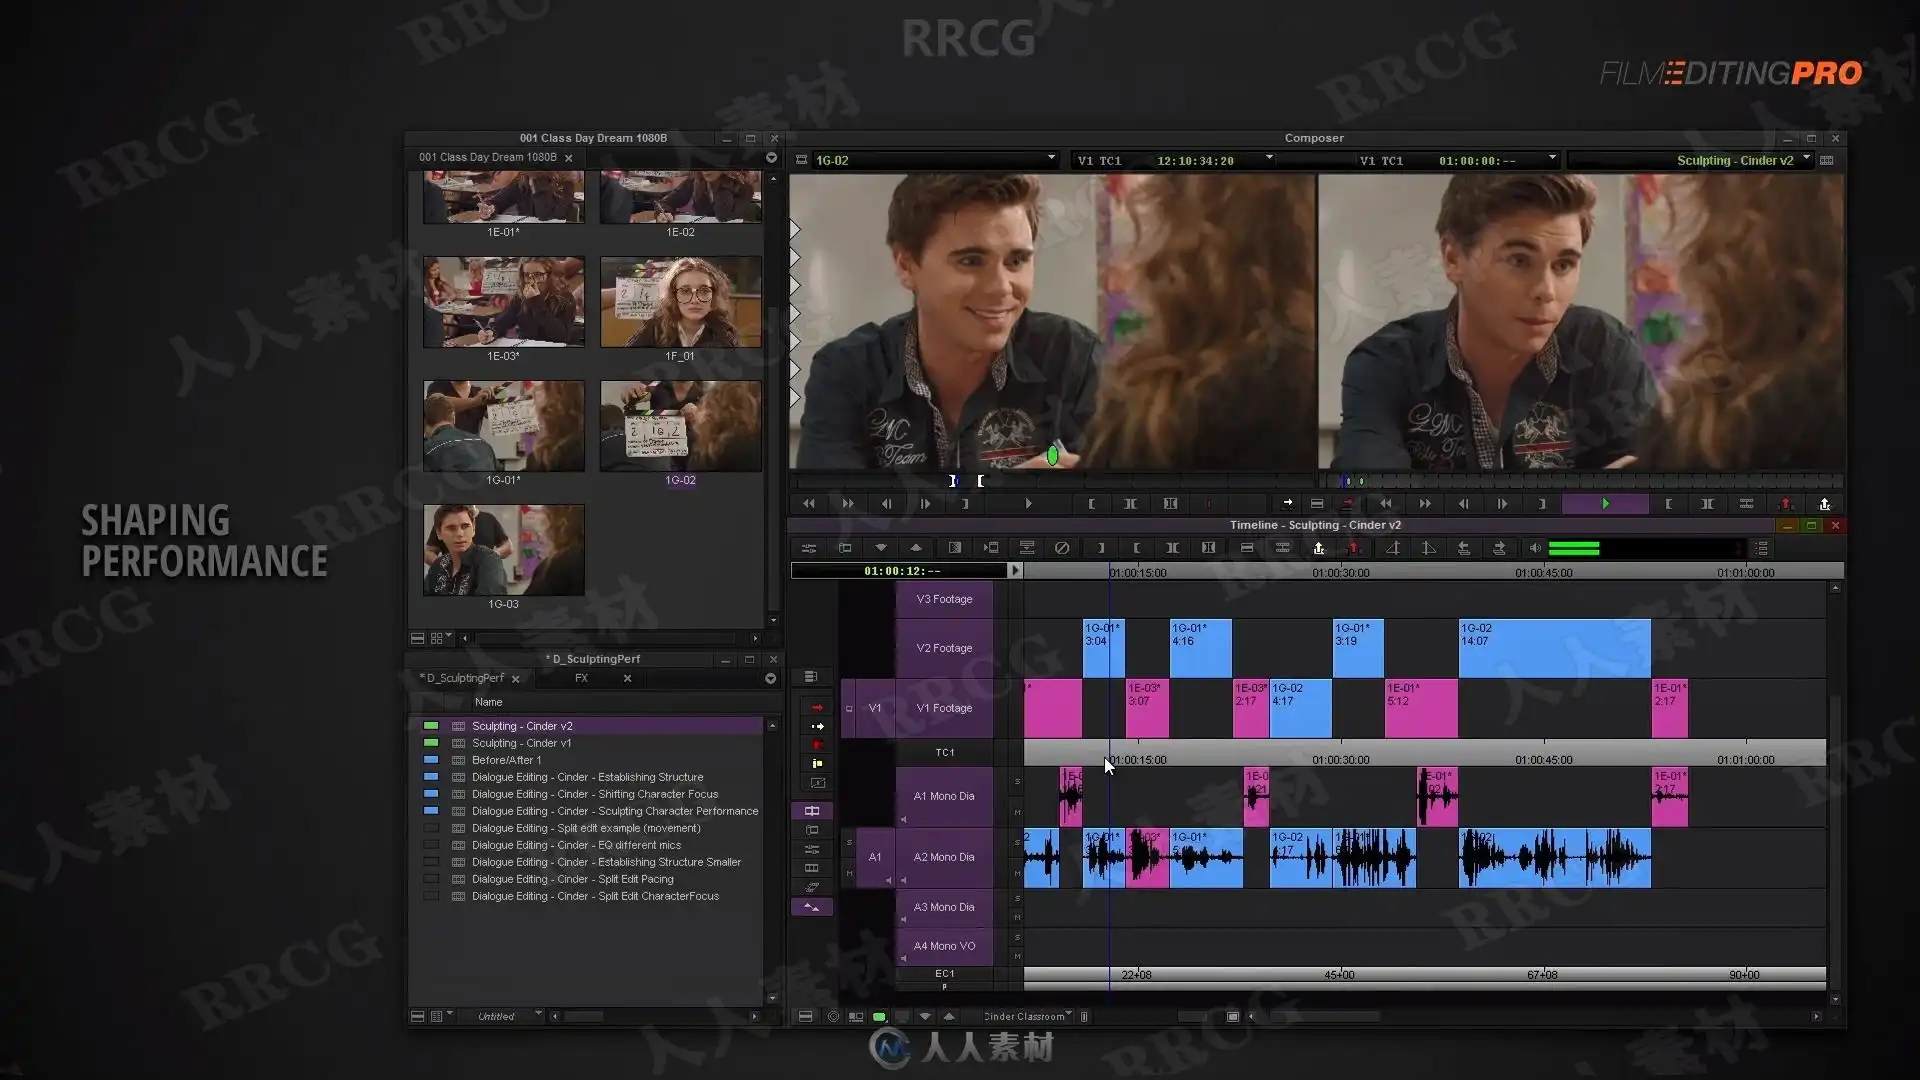Click the Splice-In yellow arrow between monitors
The width and height of the screenshot is (1920, 1080).
[1287, 504]
